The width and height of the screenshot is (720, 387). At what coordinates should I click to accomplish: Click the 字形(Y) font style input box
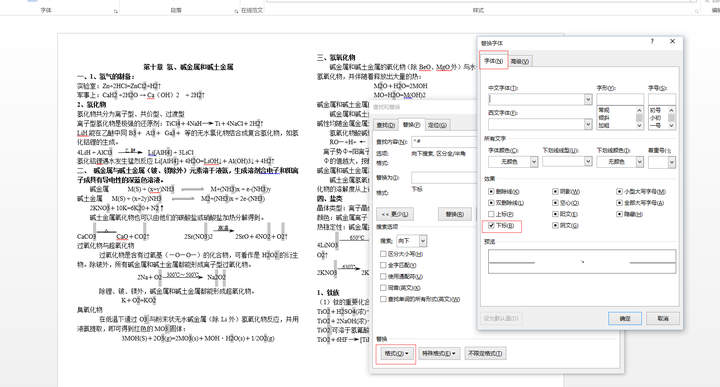coord(620,99)
